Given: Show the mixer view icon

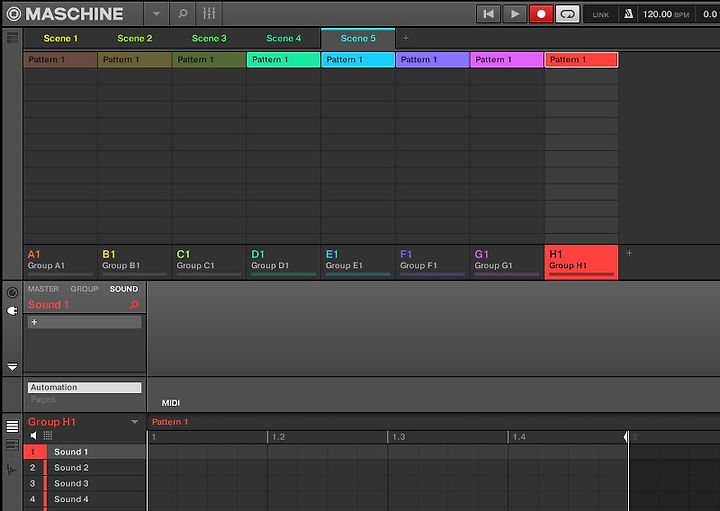Looking at the screenshot, I should point(209,14).
